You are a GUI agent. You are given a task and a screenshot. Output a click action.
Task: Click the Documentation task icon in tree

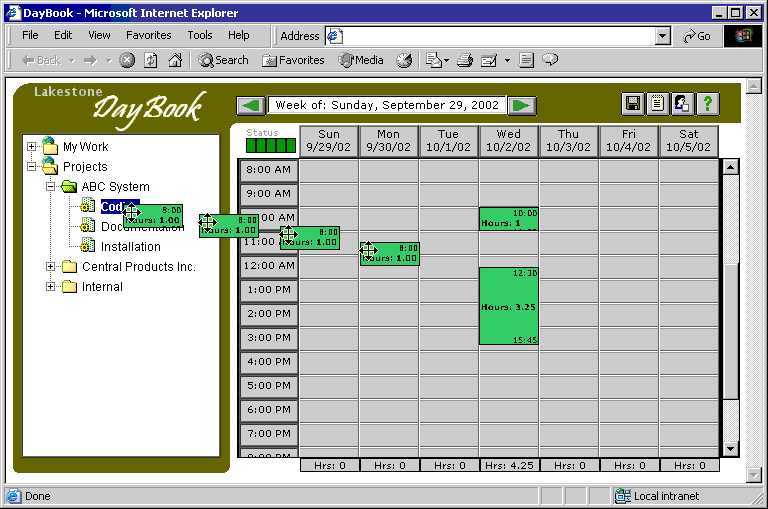click(x=87, y=225)
